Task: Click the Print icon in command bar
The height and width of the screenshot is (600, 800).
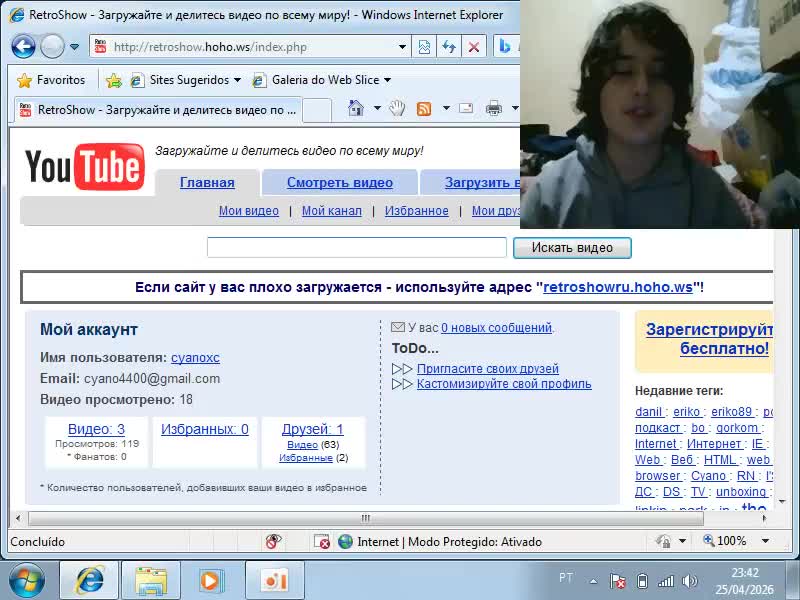Action: point(493,109)
